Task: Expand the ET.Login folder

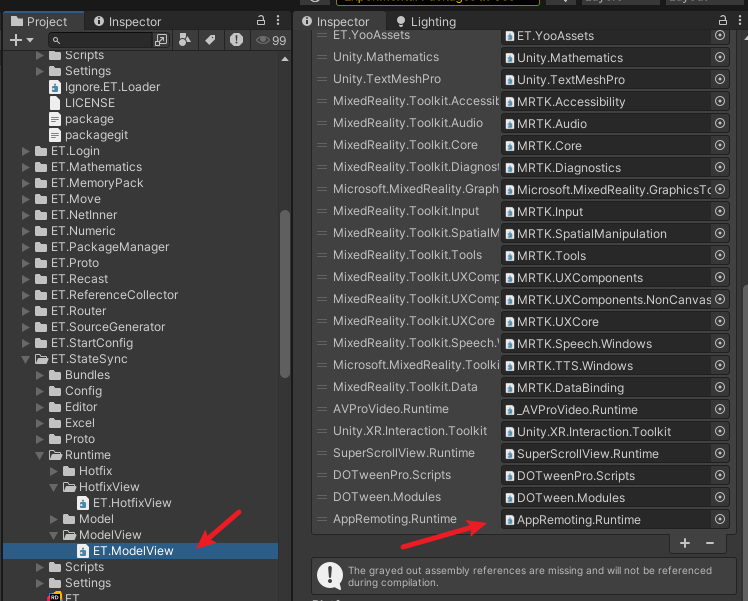Action: [26, 151]
